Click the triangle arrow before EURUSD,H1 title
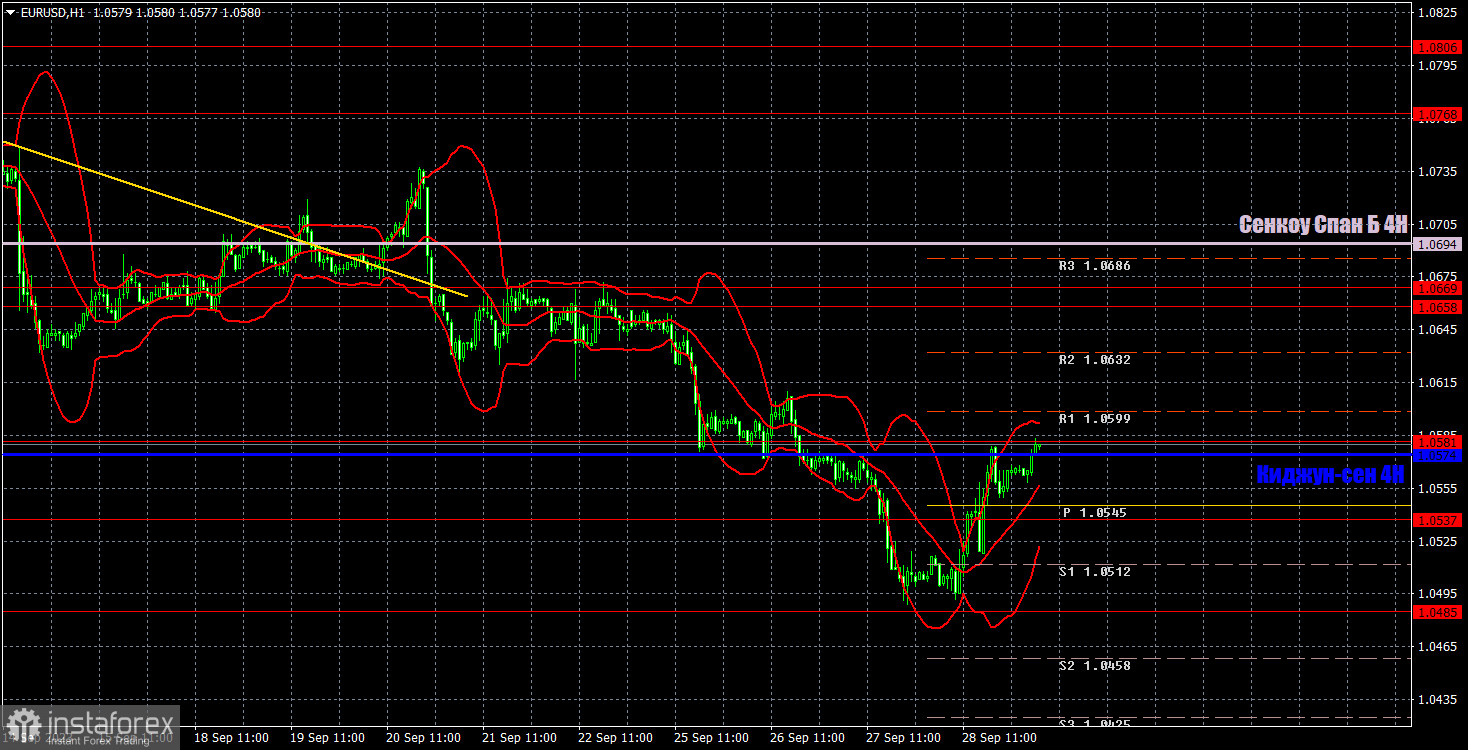This screenshot has height=750, width=1468. click(10, 13)
